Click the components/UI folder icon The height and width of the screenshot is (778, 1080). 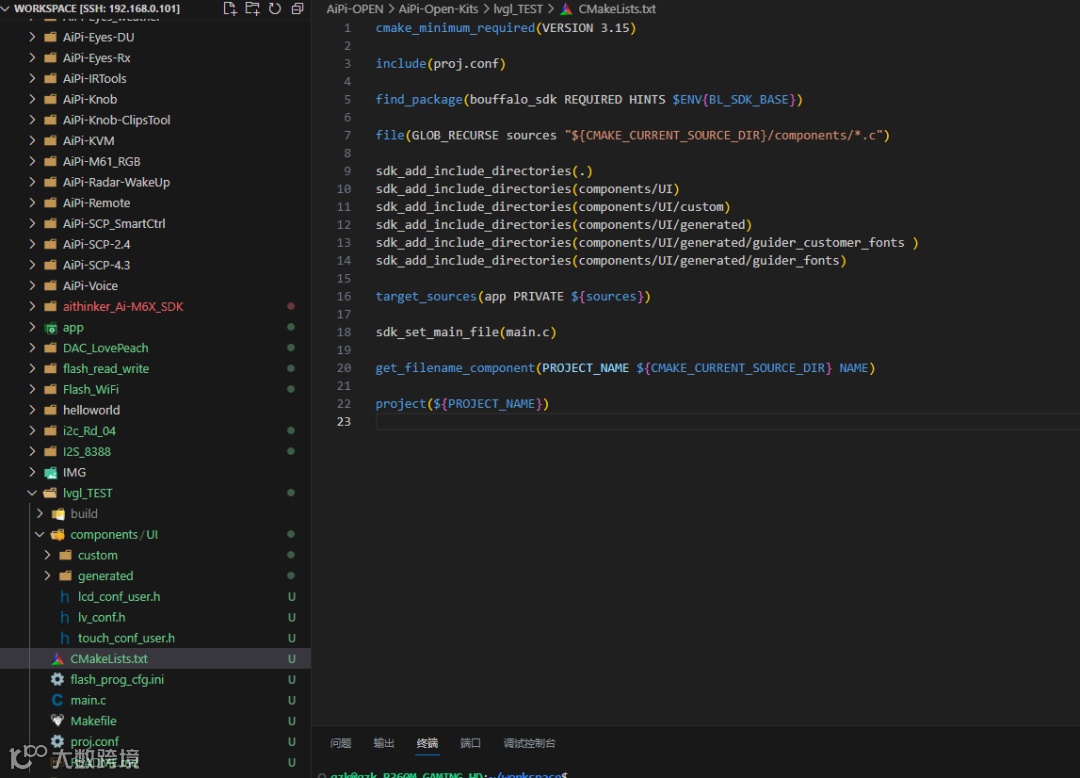click(58, 534)
